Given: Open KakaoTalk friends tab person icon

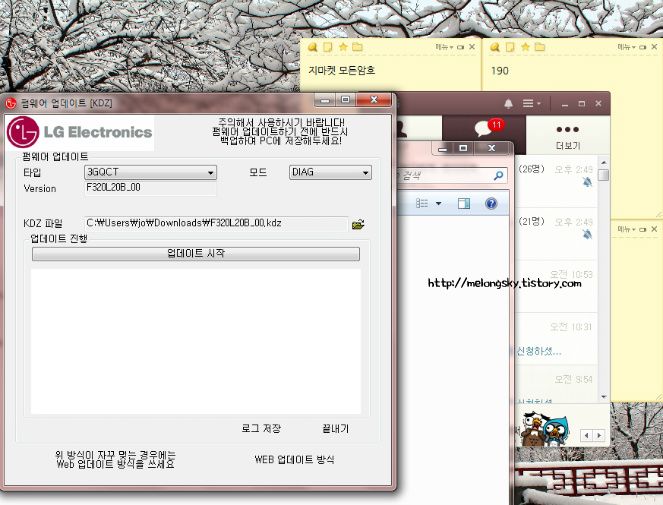Looking at the screenshot, I should [400, 129].
